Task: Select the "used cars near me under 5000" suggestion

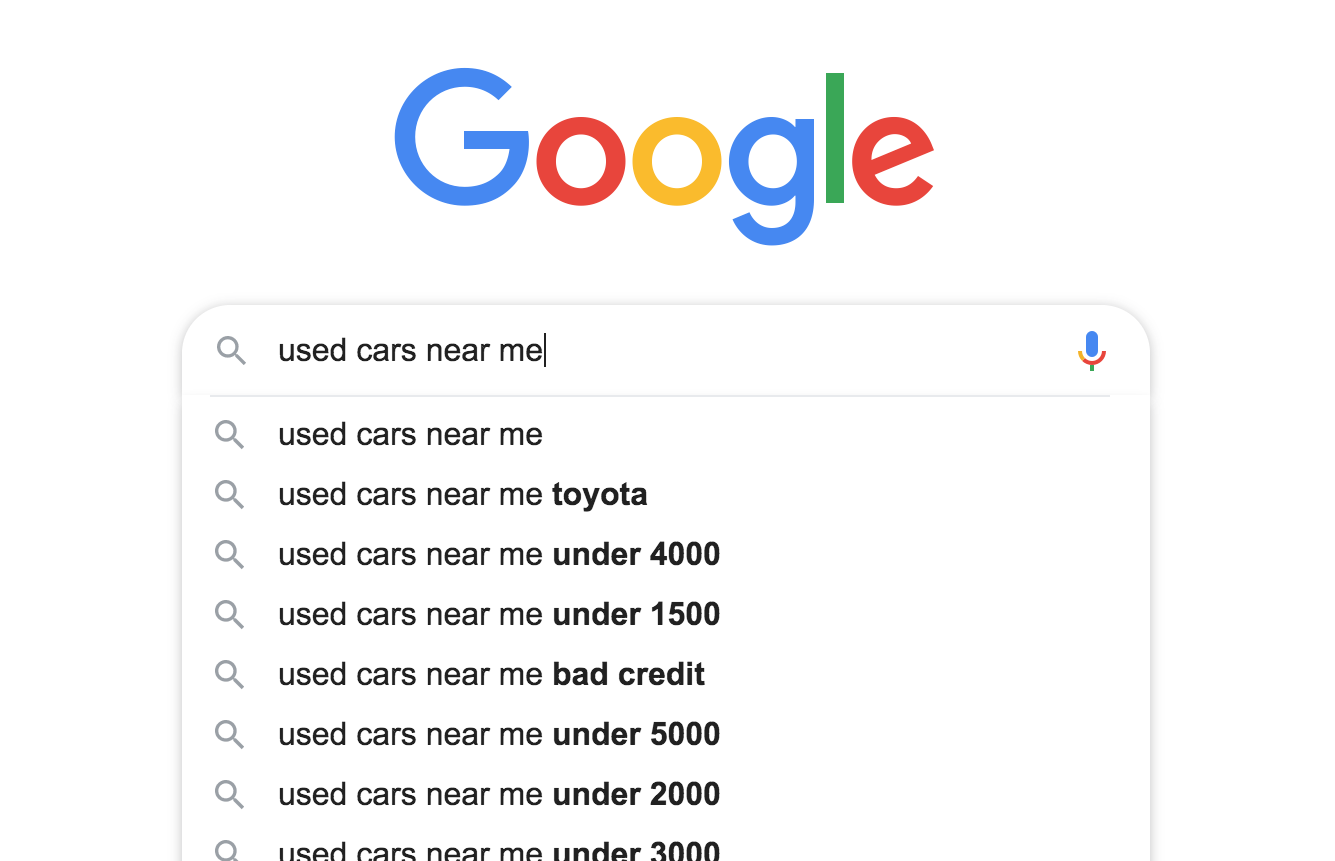Action: point(498,734)
